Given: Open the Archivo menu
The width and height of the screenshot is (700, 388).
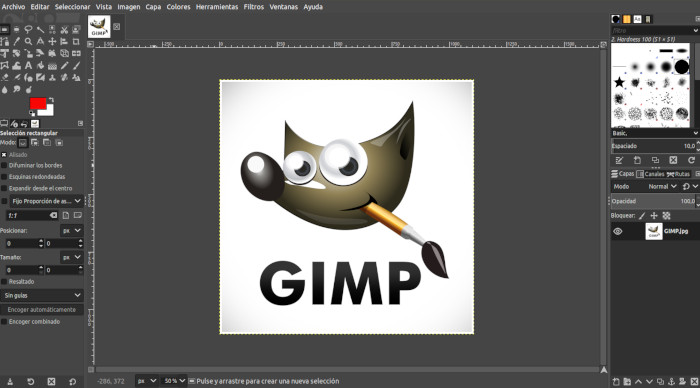Looking at the screenshot, I should pyautogui.click(x=13, y=7).
